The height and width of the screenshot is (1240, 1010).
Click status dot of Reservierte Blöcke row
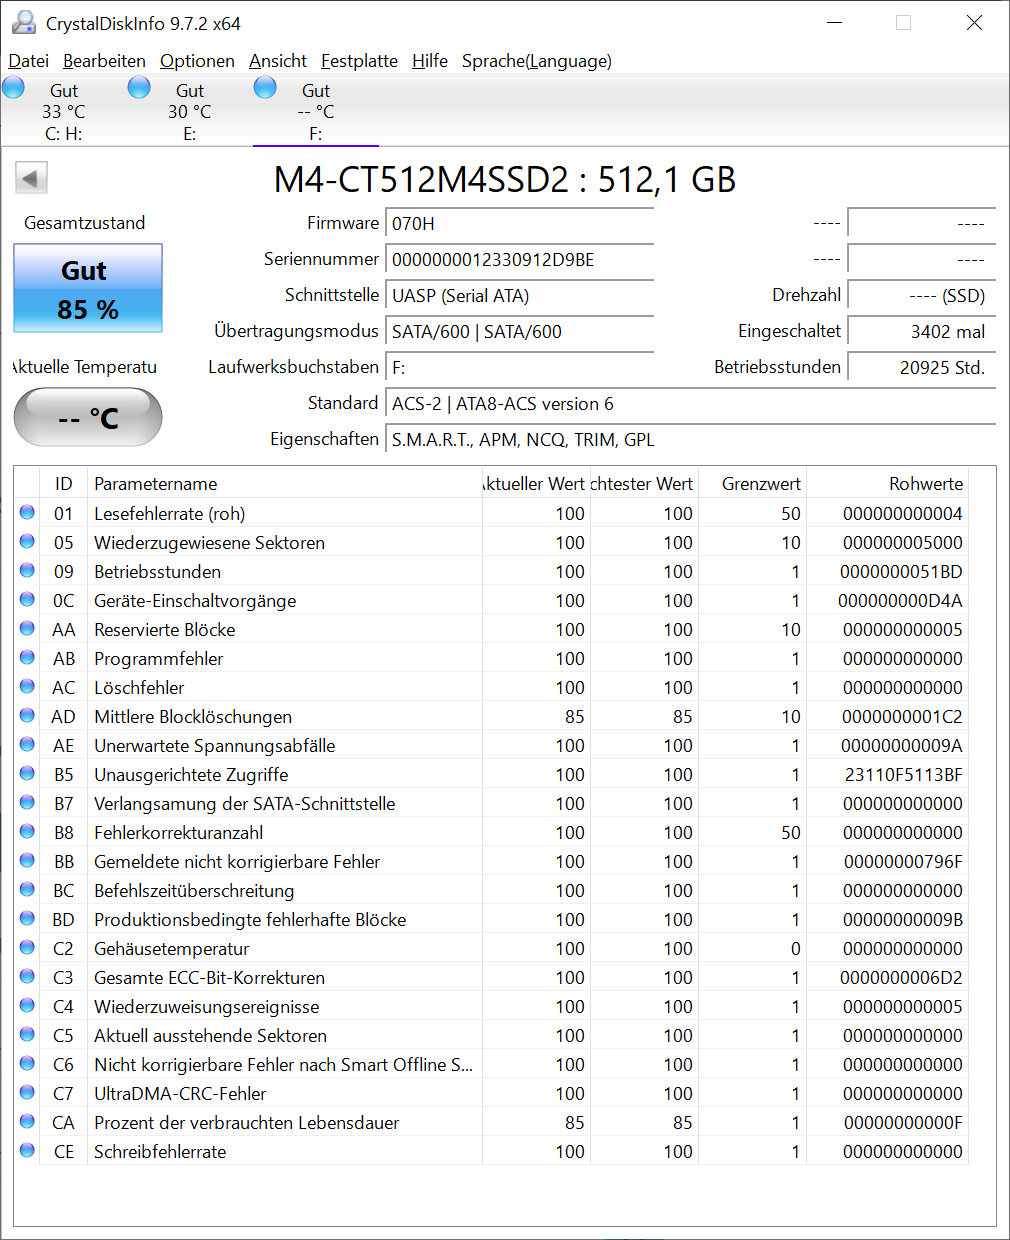(27, 629)
